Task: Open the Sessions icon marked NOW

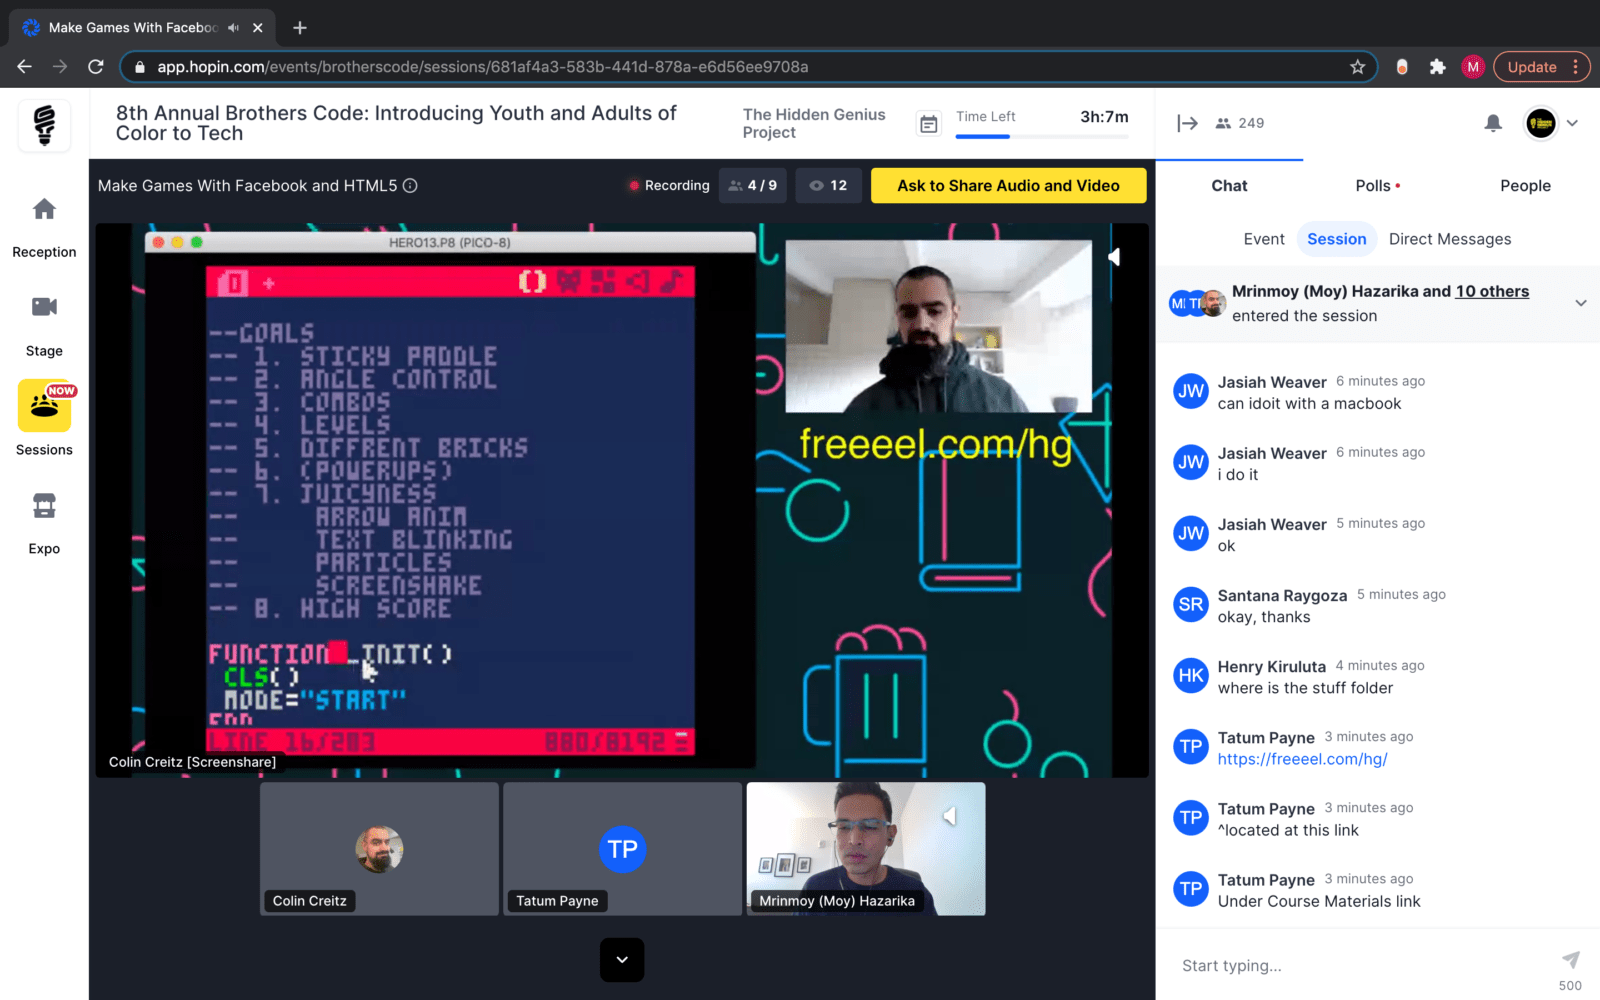Action: (44, 406)
